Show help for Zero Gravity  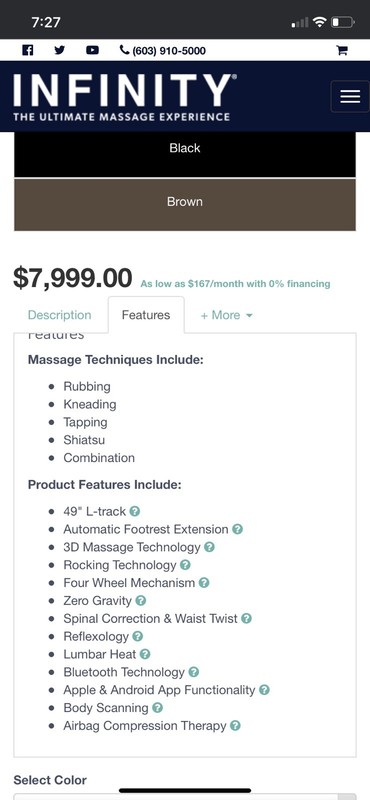tap(141, 600)
